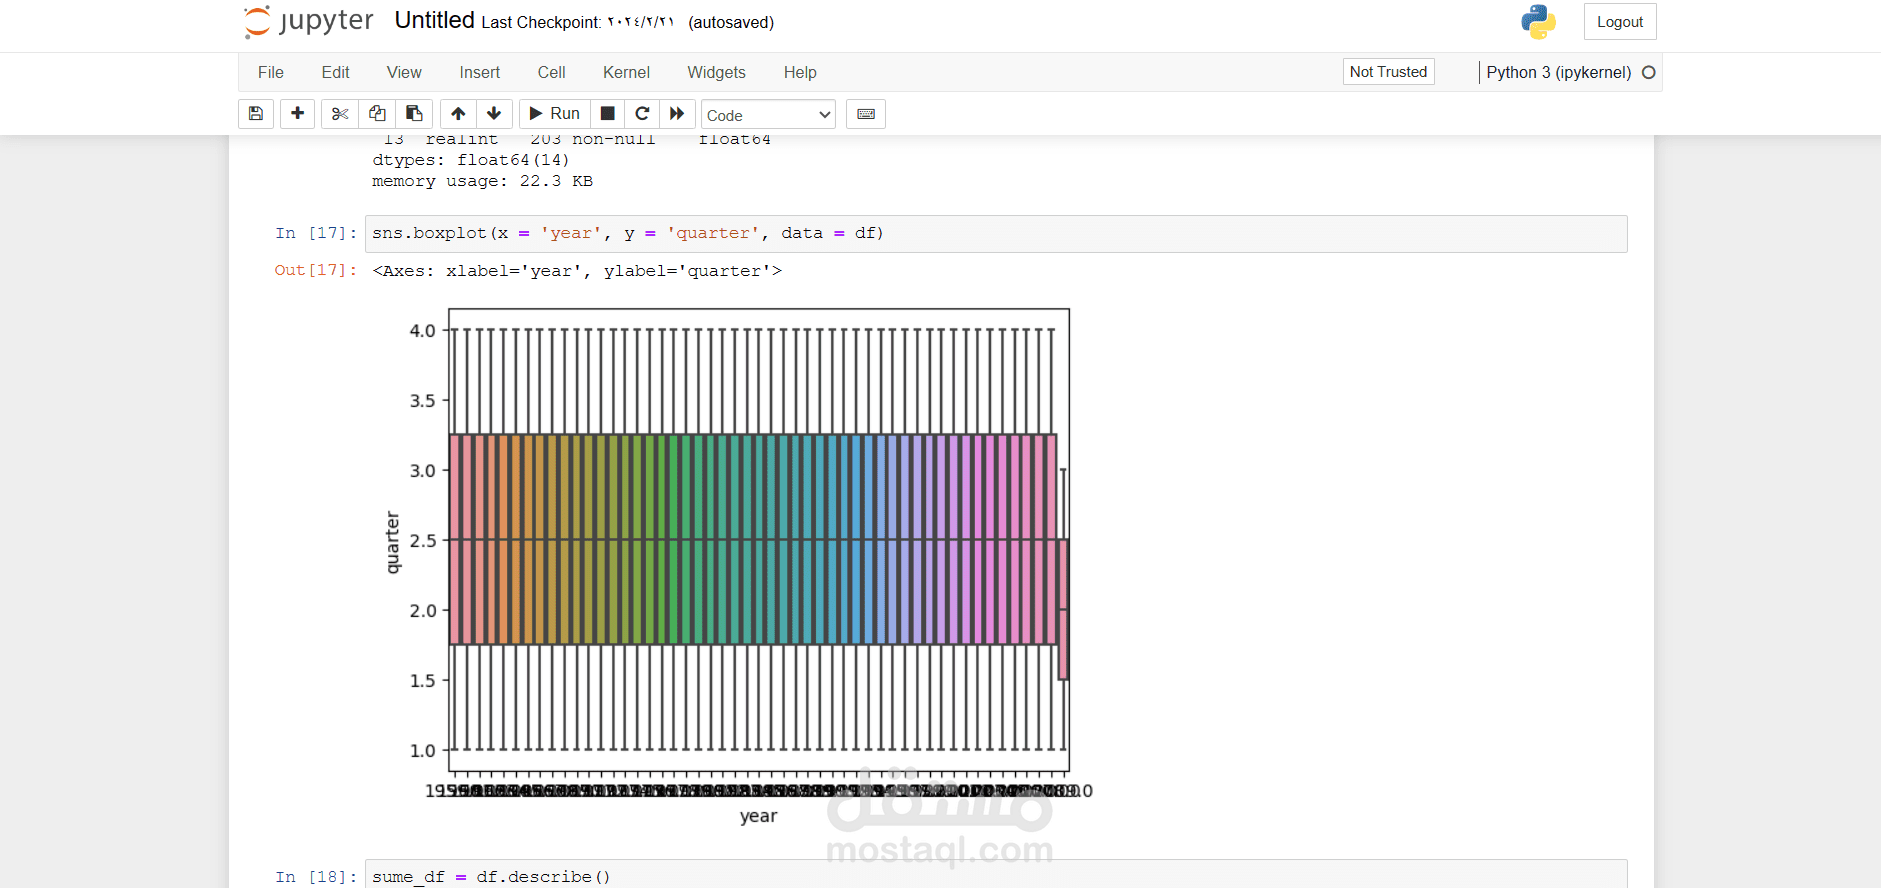
Task: Open the cell type dropdown showing Code
Action: 768,115
